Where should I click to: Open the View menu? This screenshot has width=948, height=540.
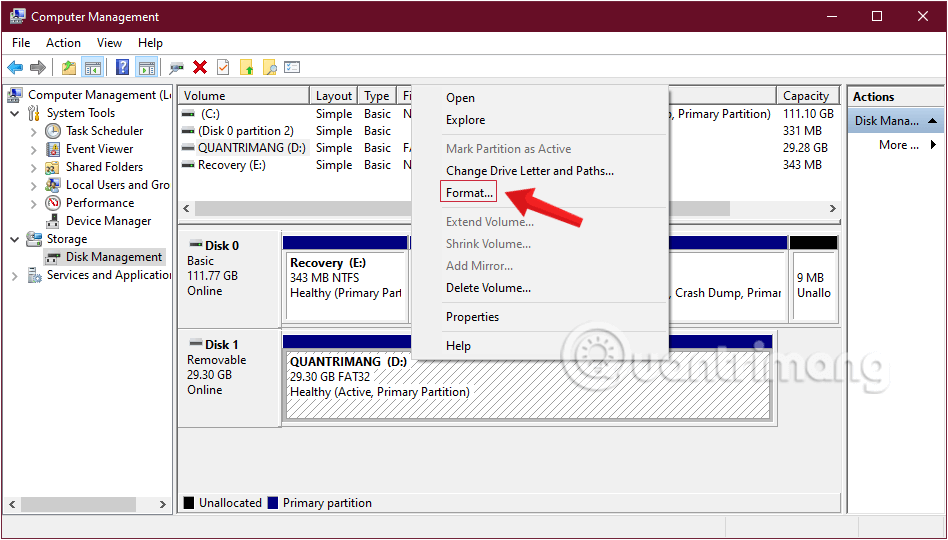[109, 43]
